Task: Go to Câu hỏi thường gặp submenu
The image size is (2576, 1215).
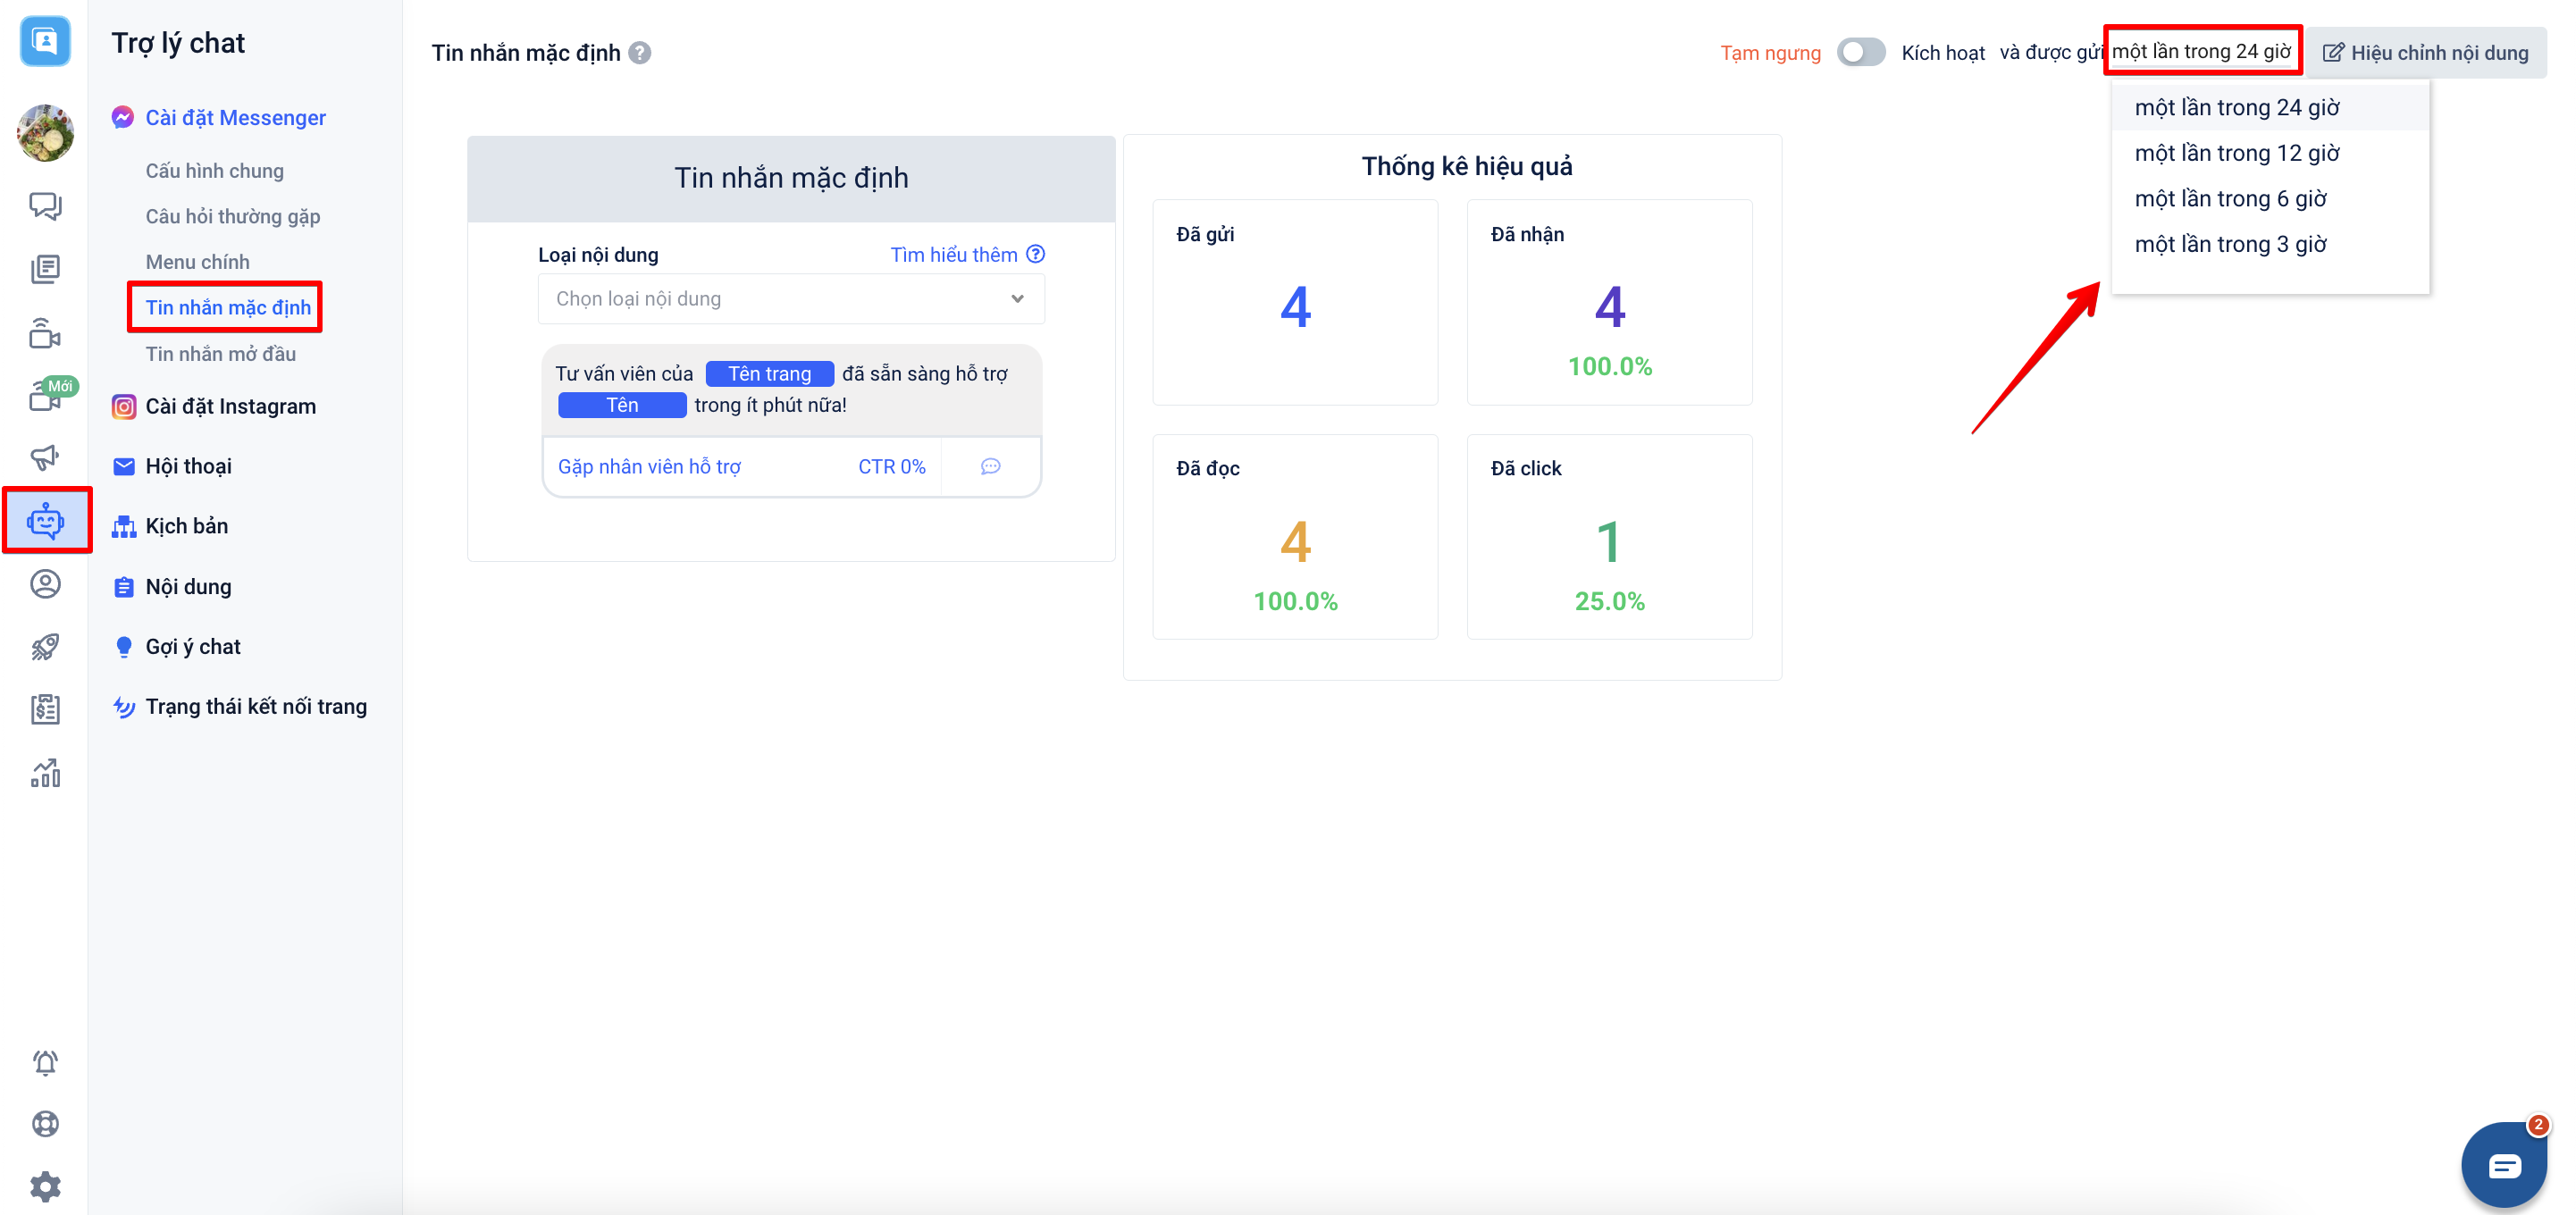Action: [x=232, y=216]
